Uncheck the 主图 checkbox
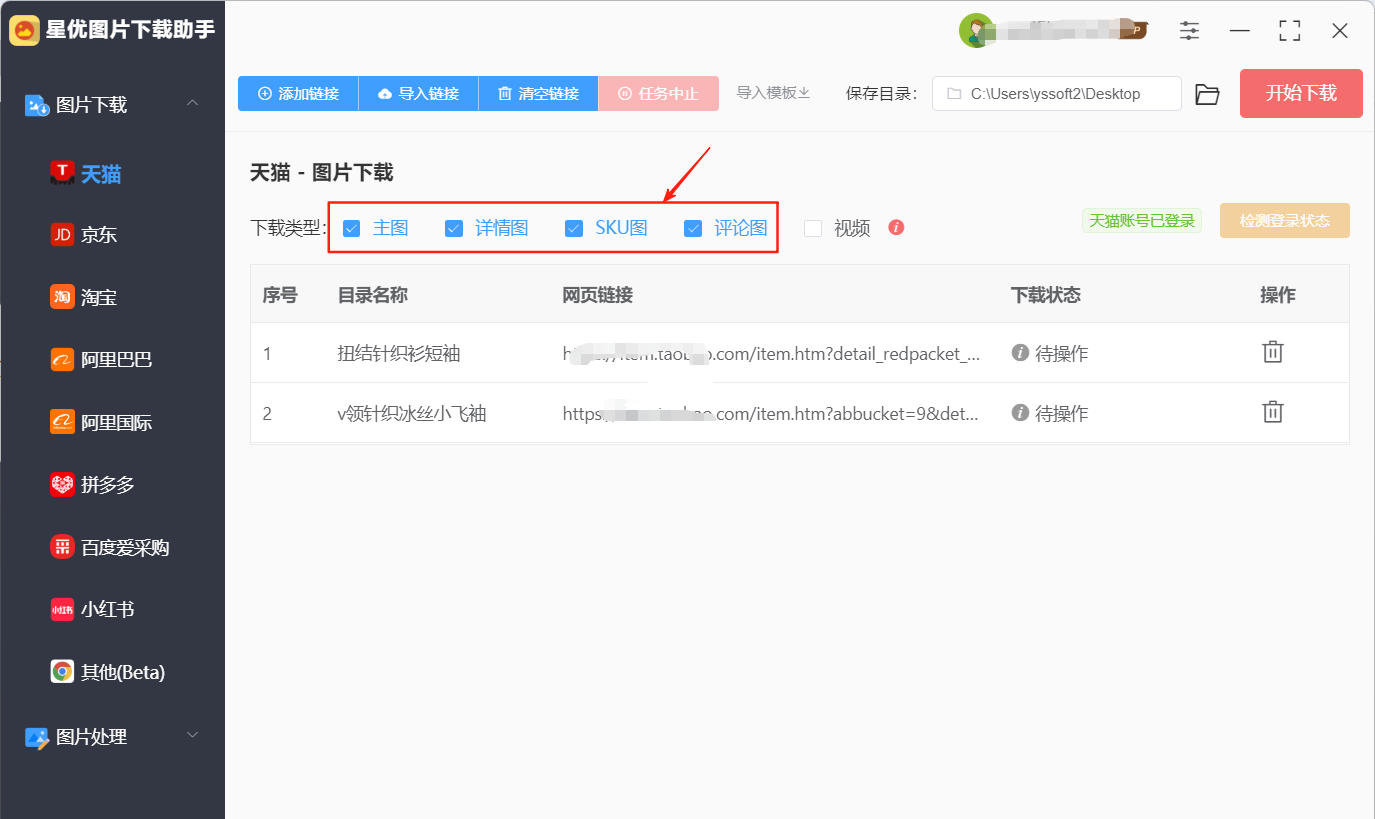 (x=352, y=228)
